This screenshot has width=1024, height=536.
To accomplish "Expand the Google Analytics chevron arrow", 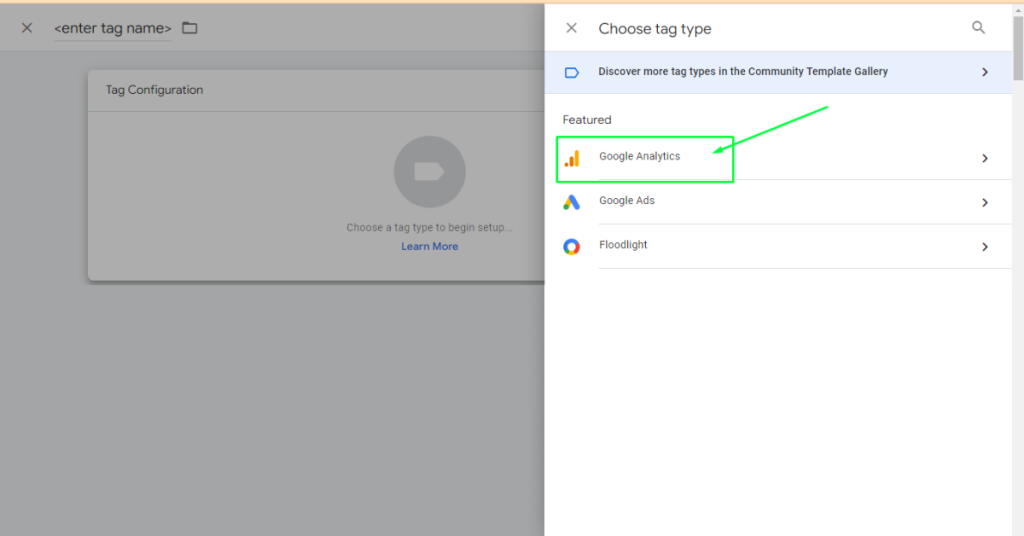I will point(984,158).
